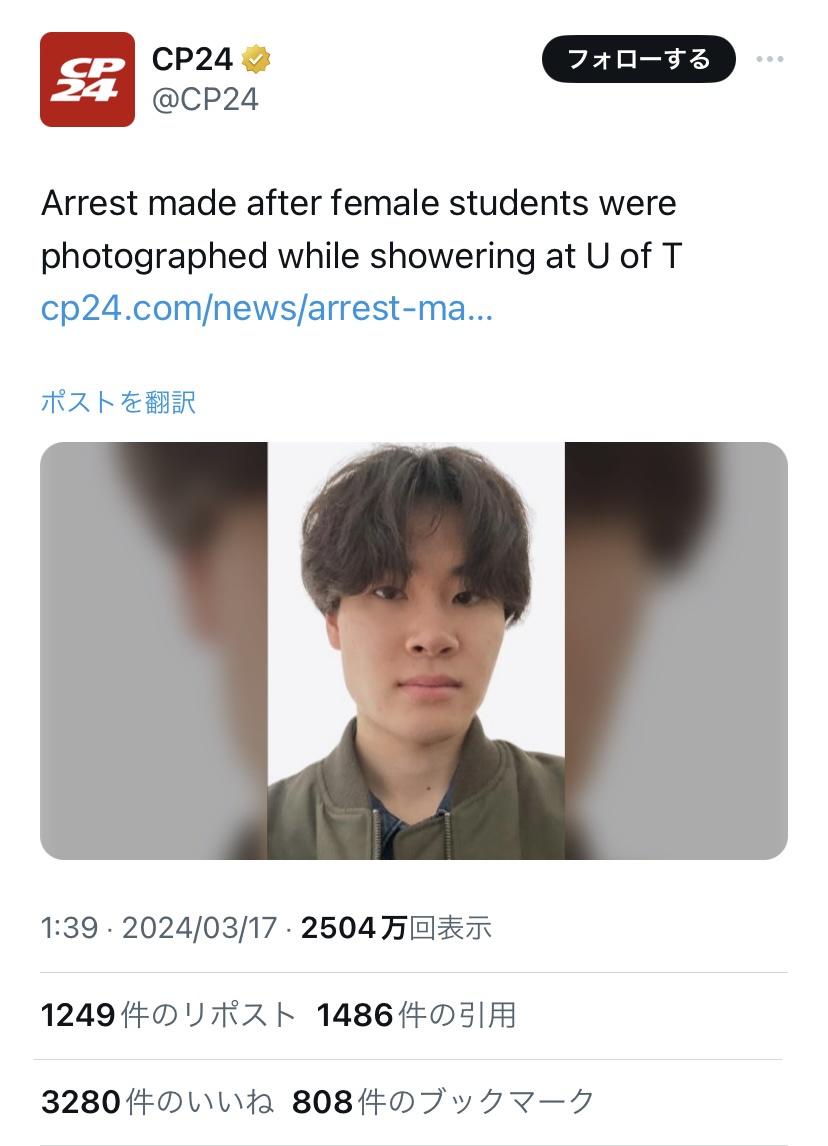
Task: Open the 1486件の引用 quotes list
Action: tap(417, 1014)
